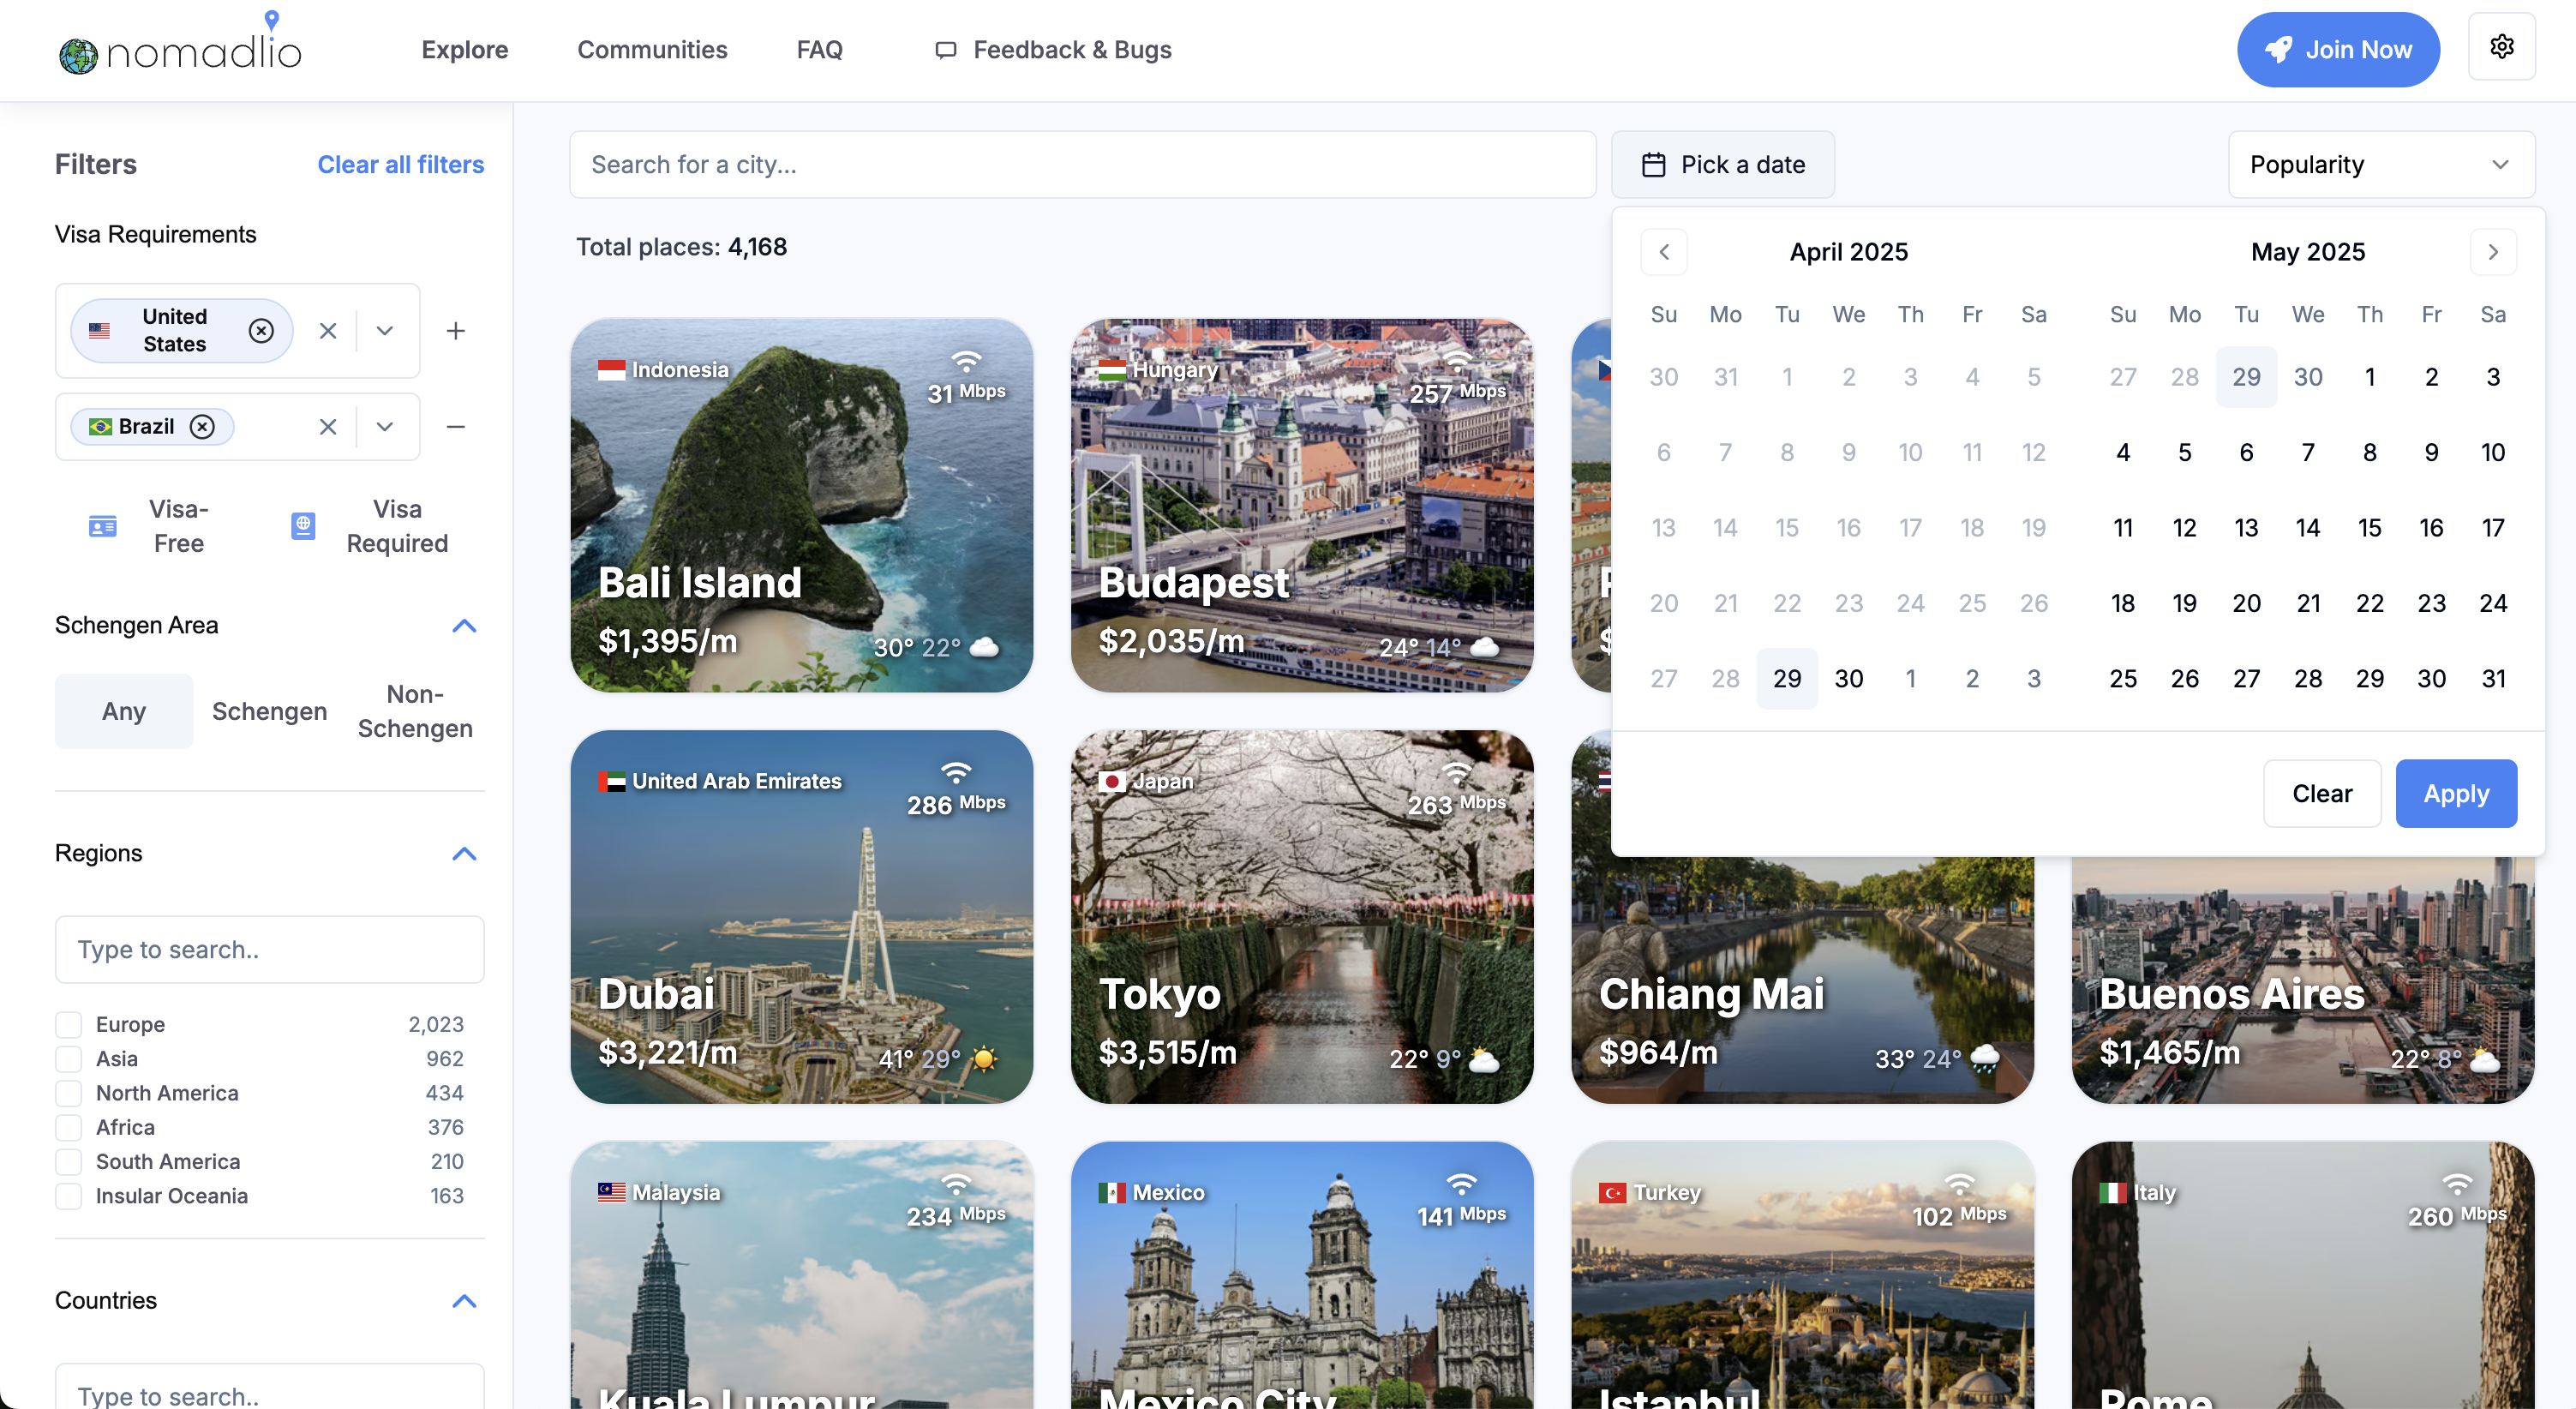Check the Asia region checkbox
The image size is (2576, 1409).
pyautogui.click(x=69, y=1059)
